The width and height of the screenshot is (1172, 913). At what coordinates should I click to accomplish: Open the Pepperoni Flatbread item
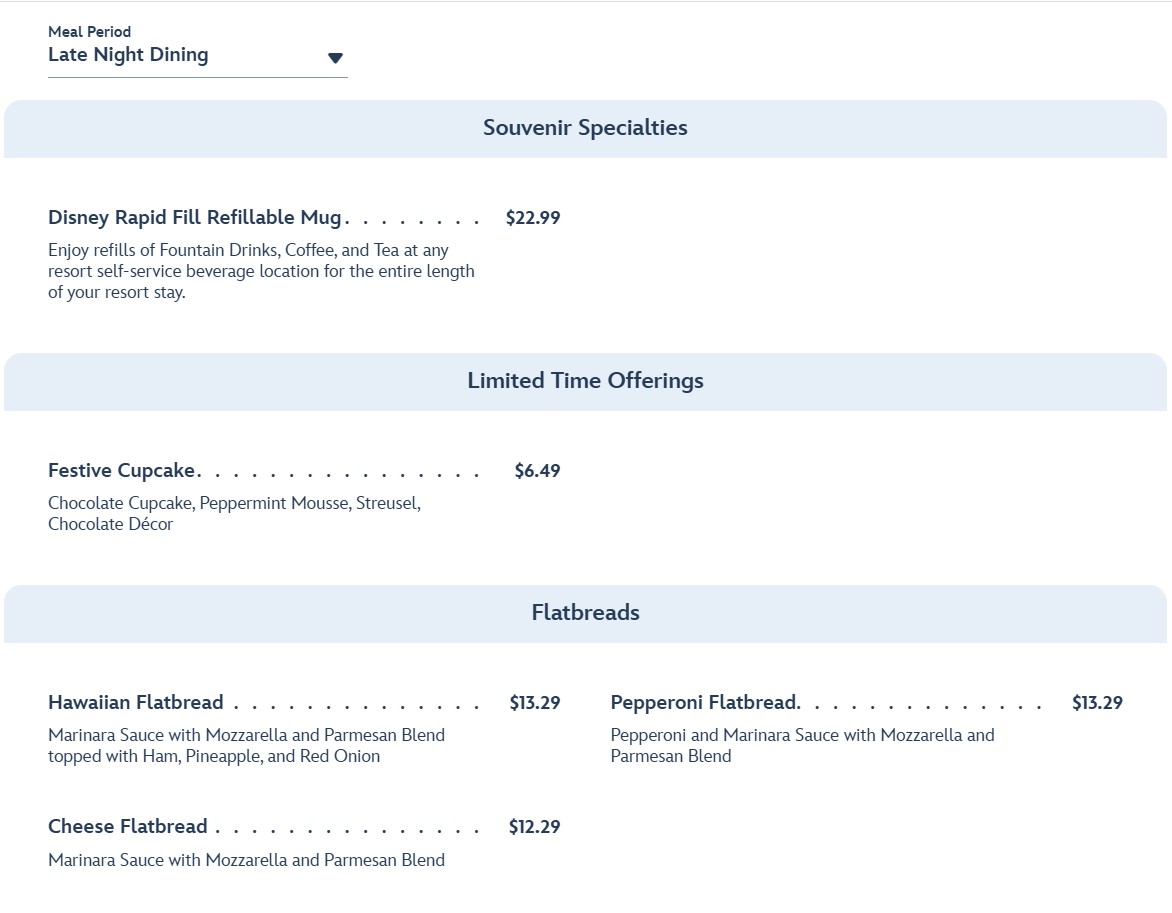point(704,703)
